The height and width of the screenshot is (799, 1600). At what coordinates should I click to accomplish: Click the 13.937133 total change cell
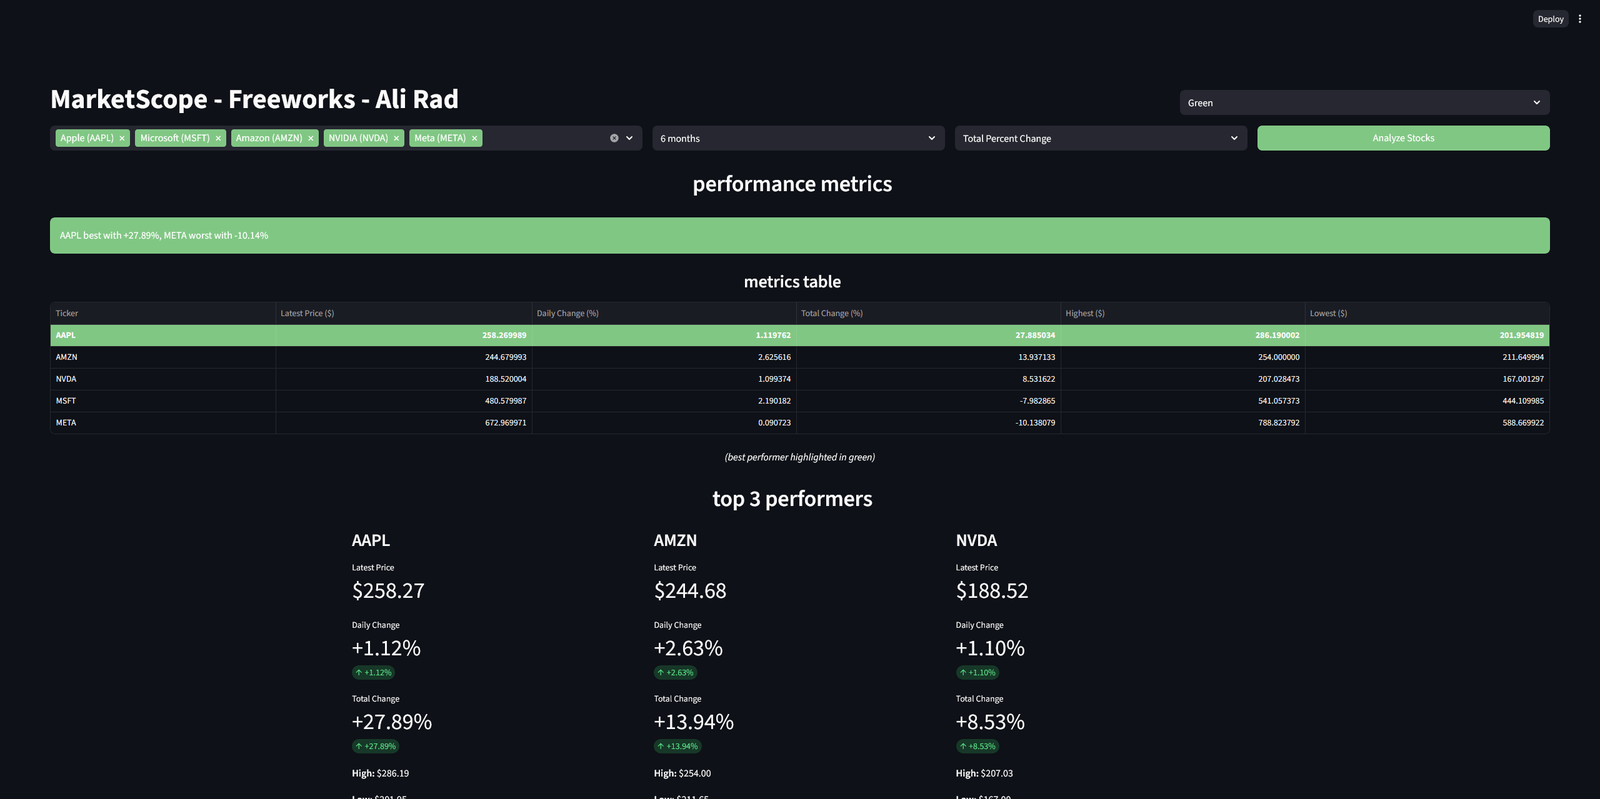pos(928,357)
